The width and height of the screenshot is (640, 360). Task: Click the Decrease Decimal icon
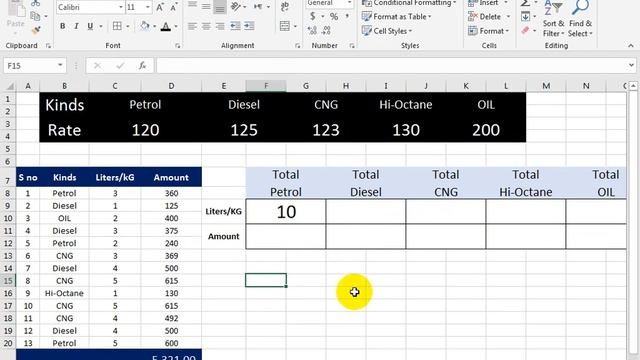point(326,30)
